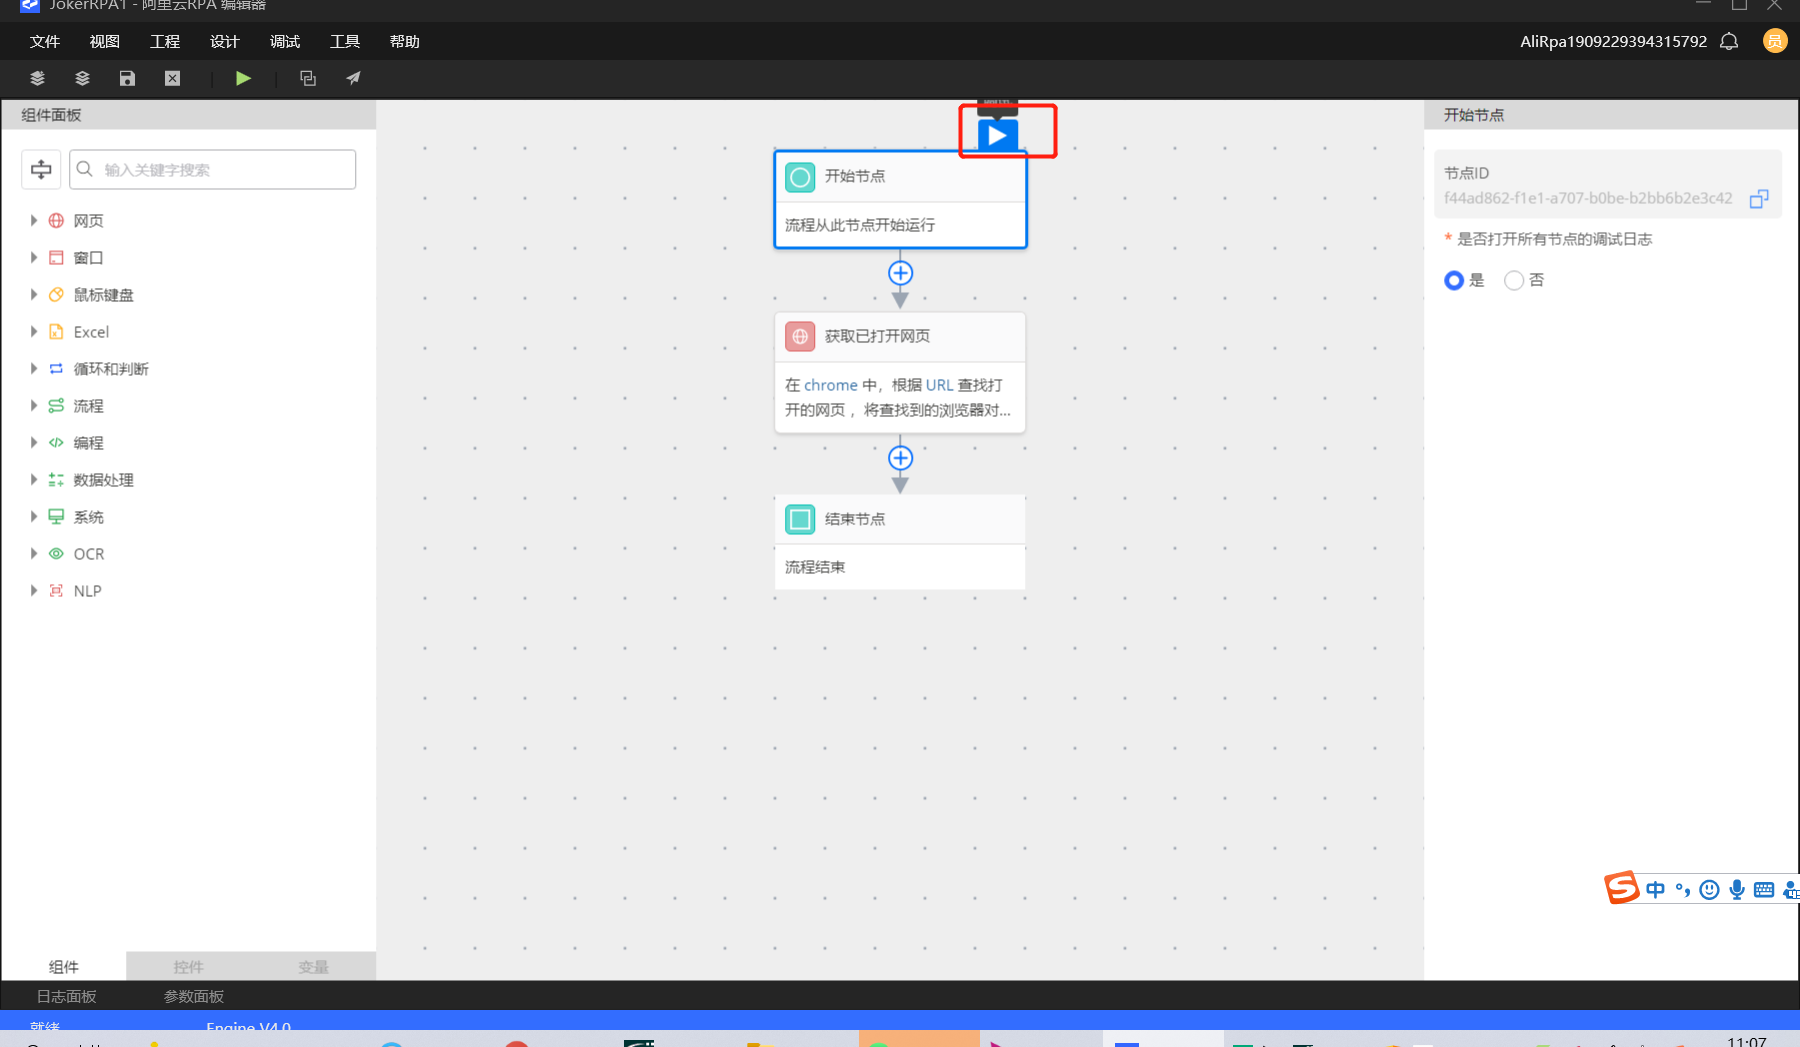Viewport: 1800px width, 1047px height.
Task: Open the 视图 menu
Action: pos(105,41)
